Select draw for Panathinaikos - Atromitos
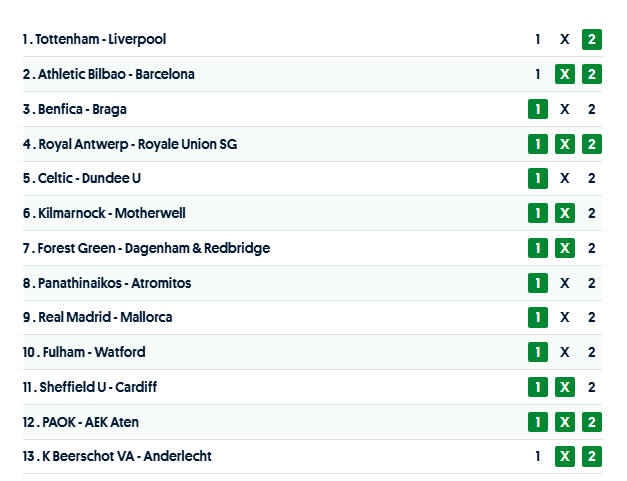The height and width of the screenshot is (481, 627). pos(565,283)
